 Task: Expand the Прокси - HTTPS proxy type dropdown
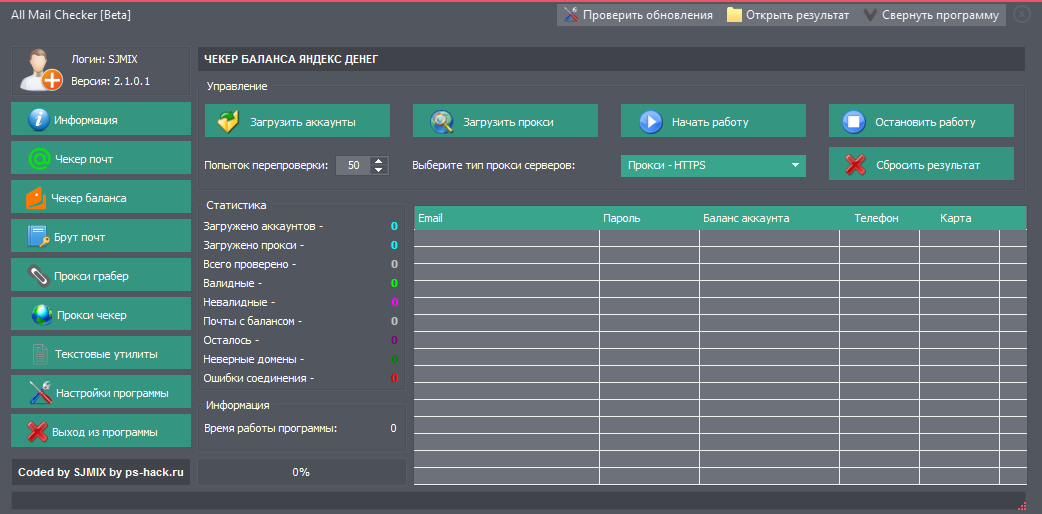pos(795,166)
